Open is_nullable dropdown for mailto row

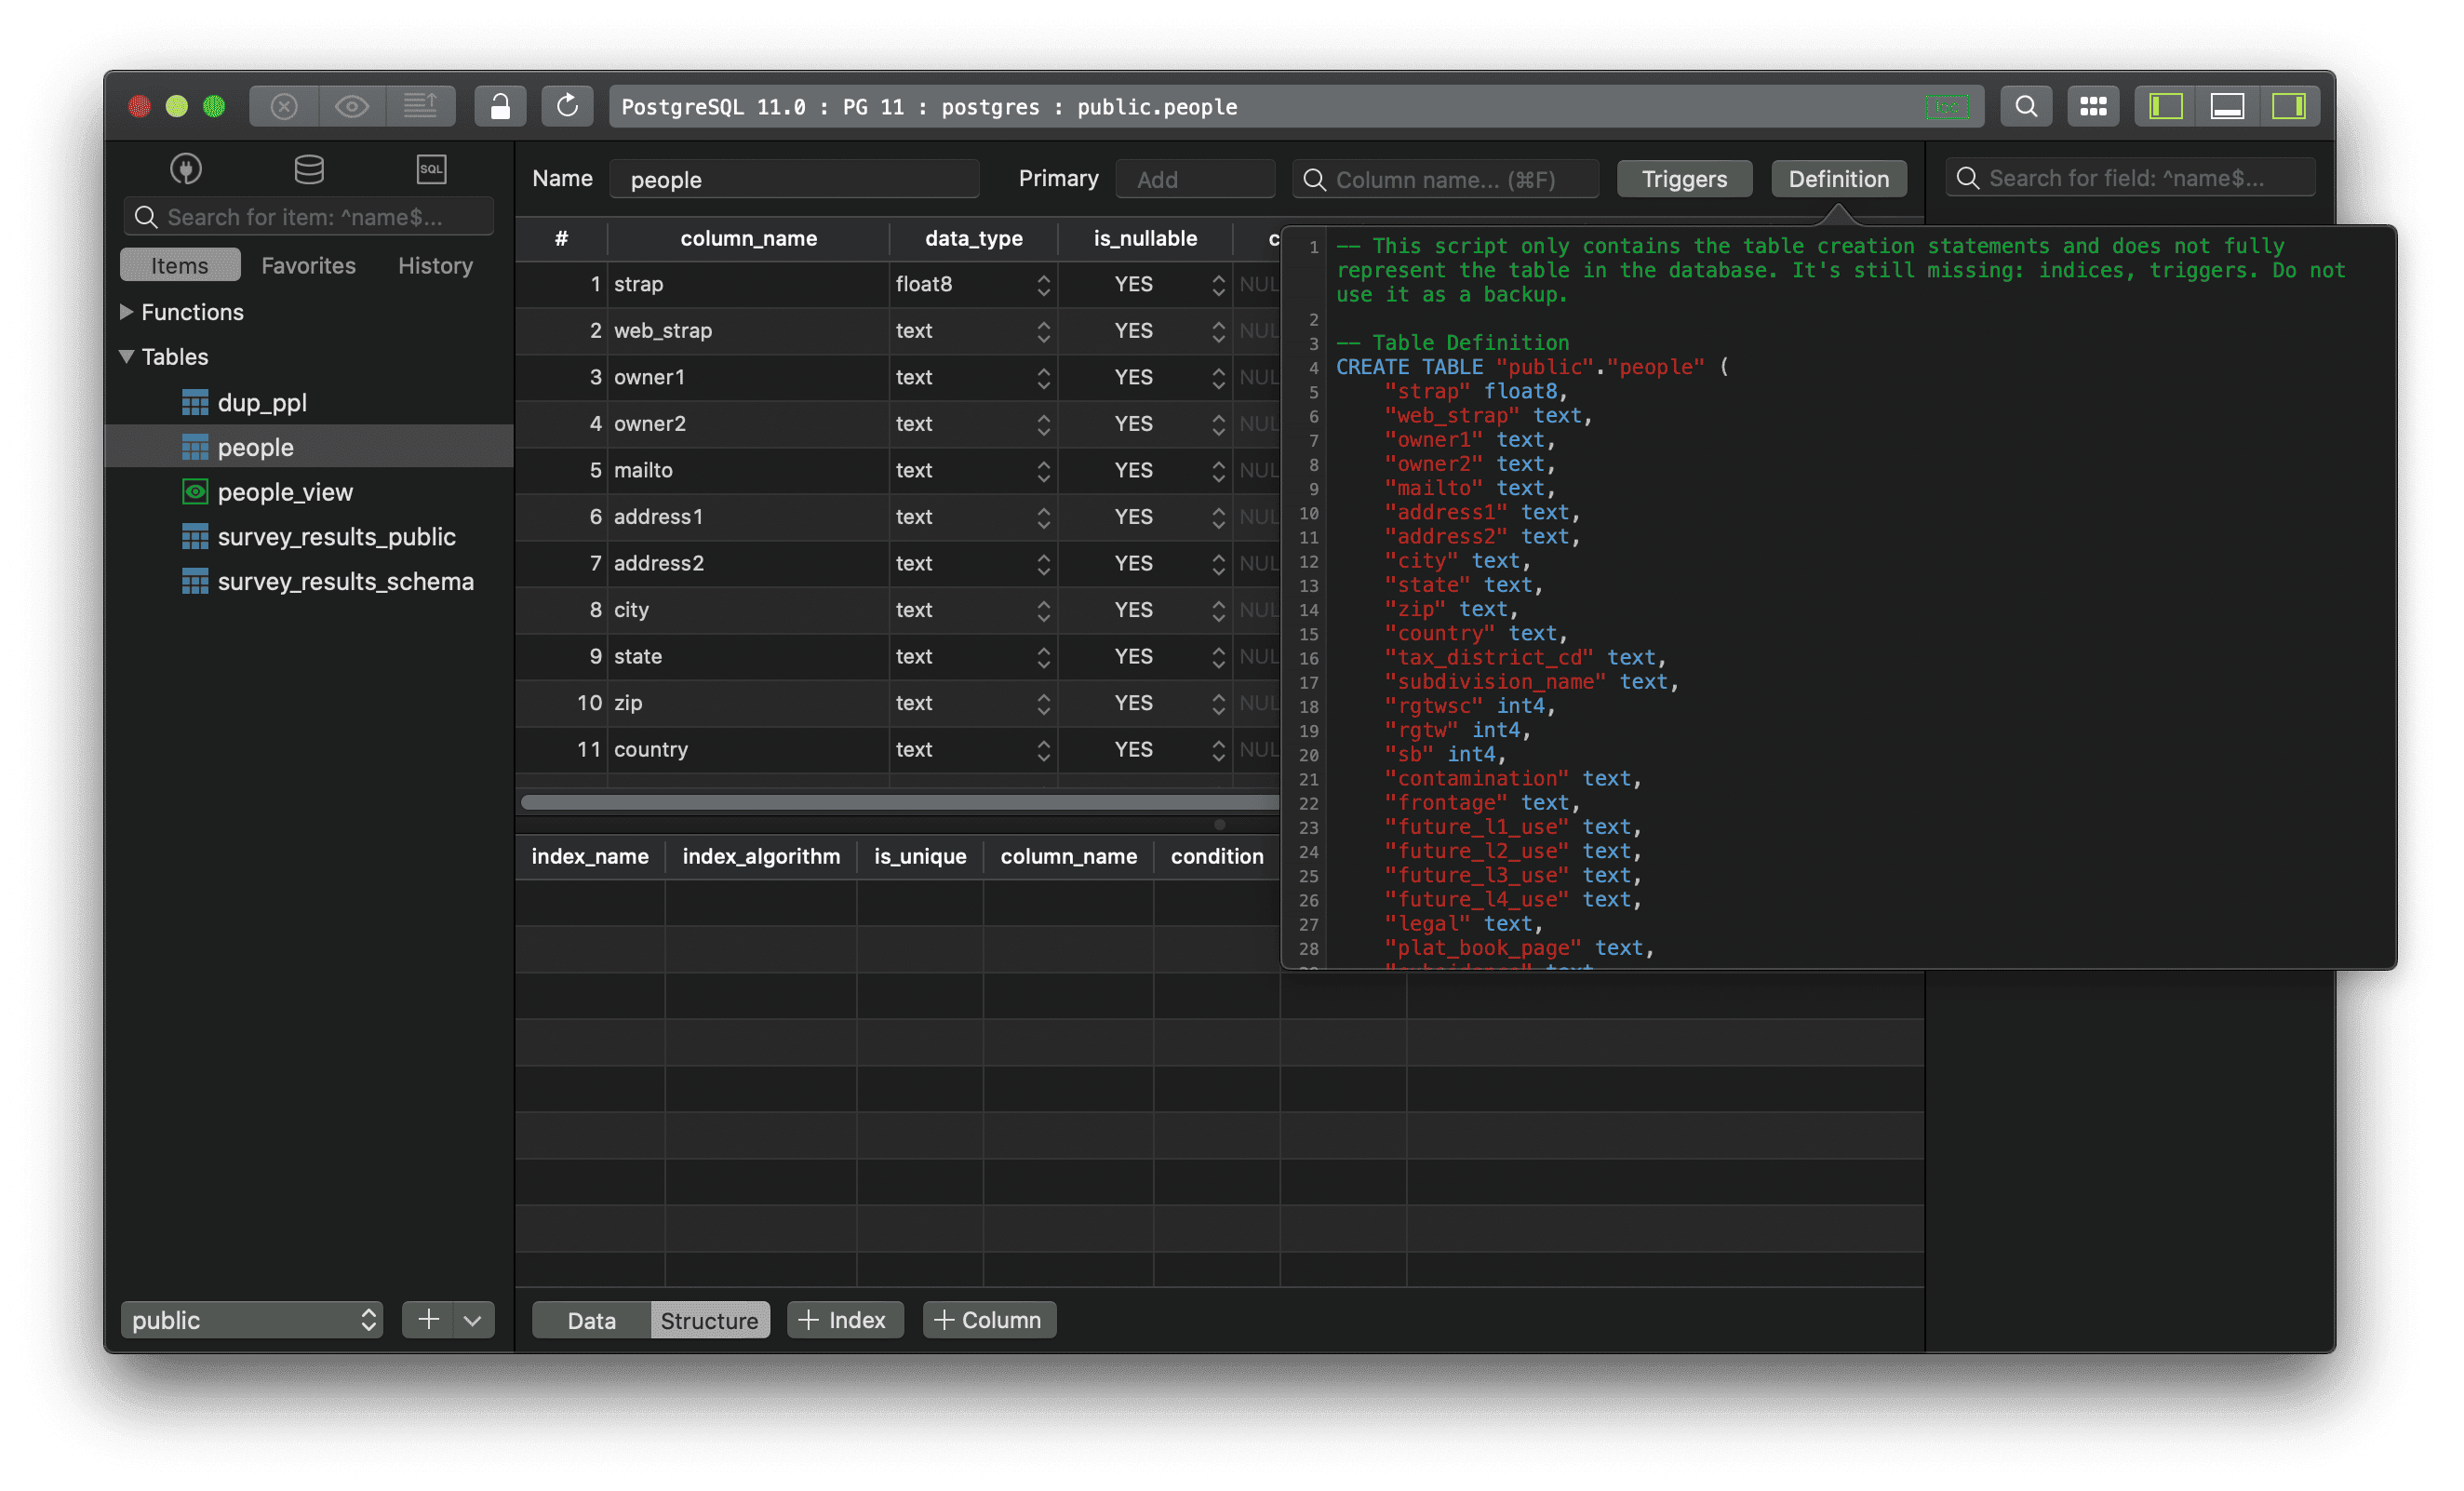tap(1218, 470)
